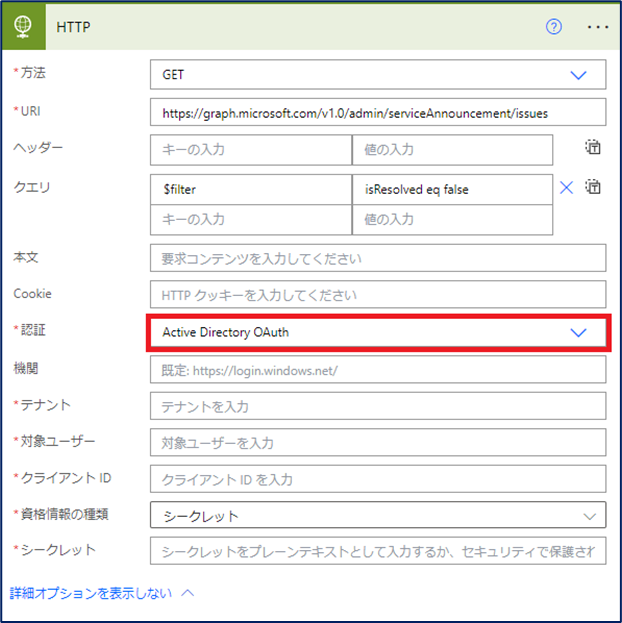Switch ヘッダー row to text mode icon
The width and height of the screenshot is (622, 623).
point(593,147)
